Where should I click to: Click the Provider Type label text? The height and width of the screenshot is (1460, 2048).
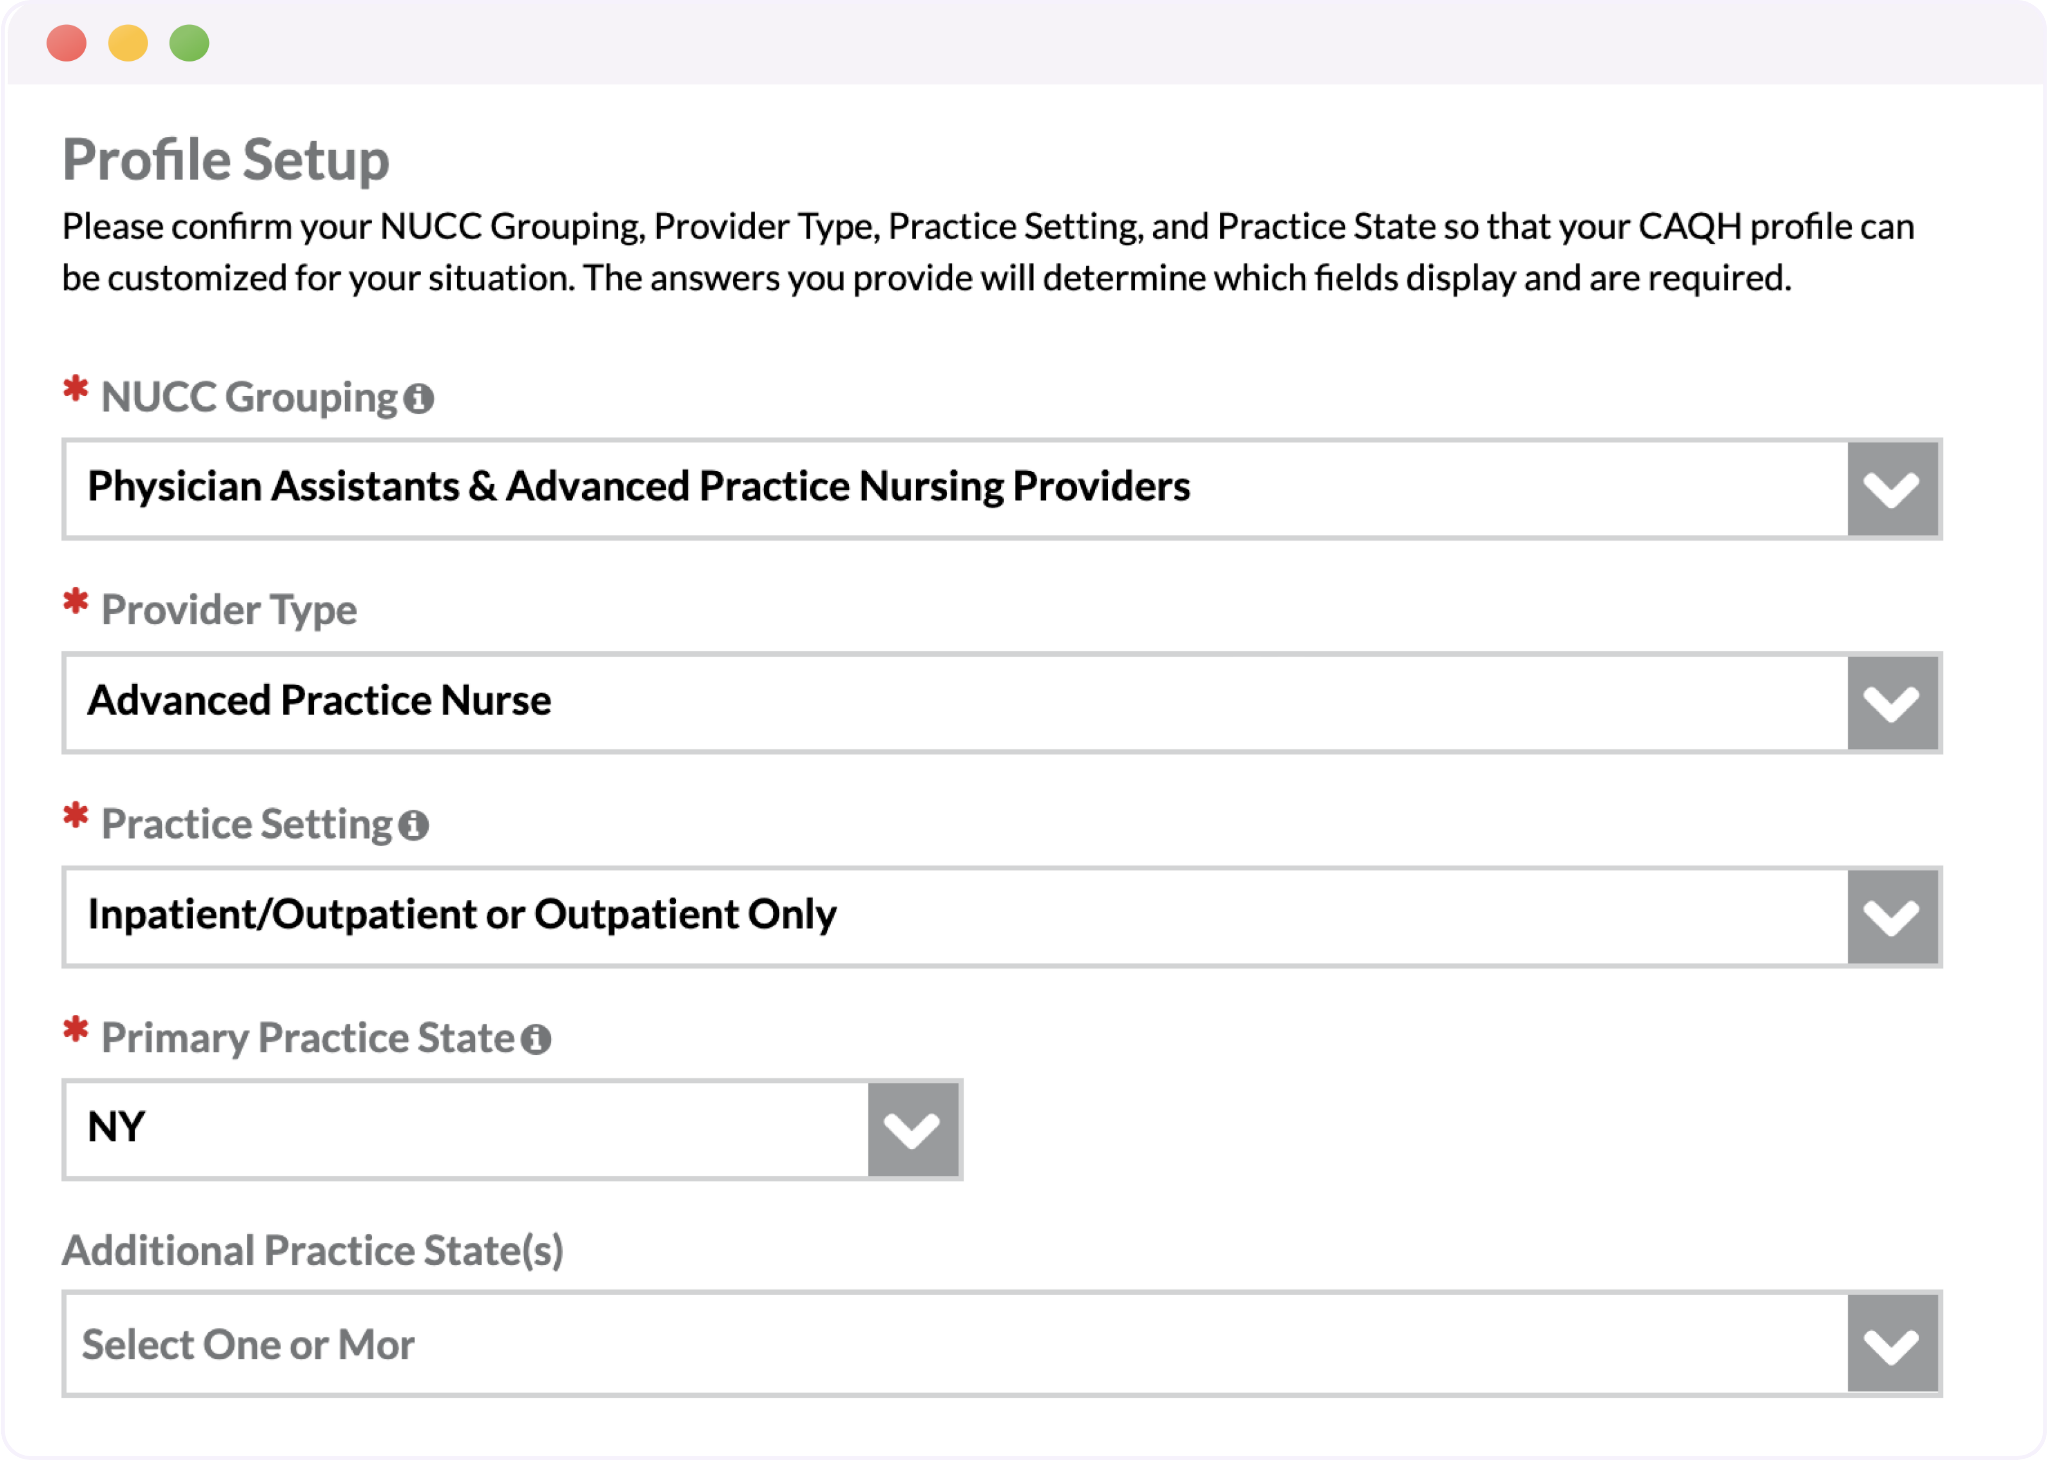(x=229, y=610)
